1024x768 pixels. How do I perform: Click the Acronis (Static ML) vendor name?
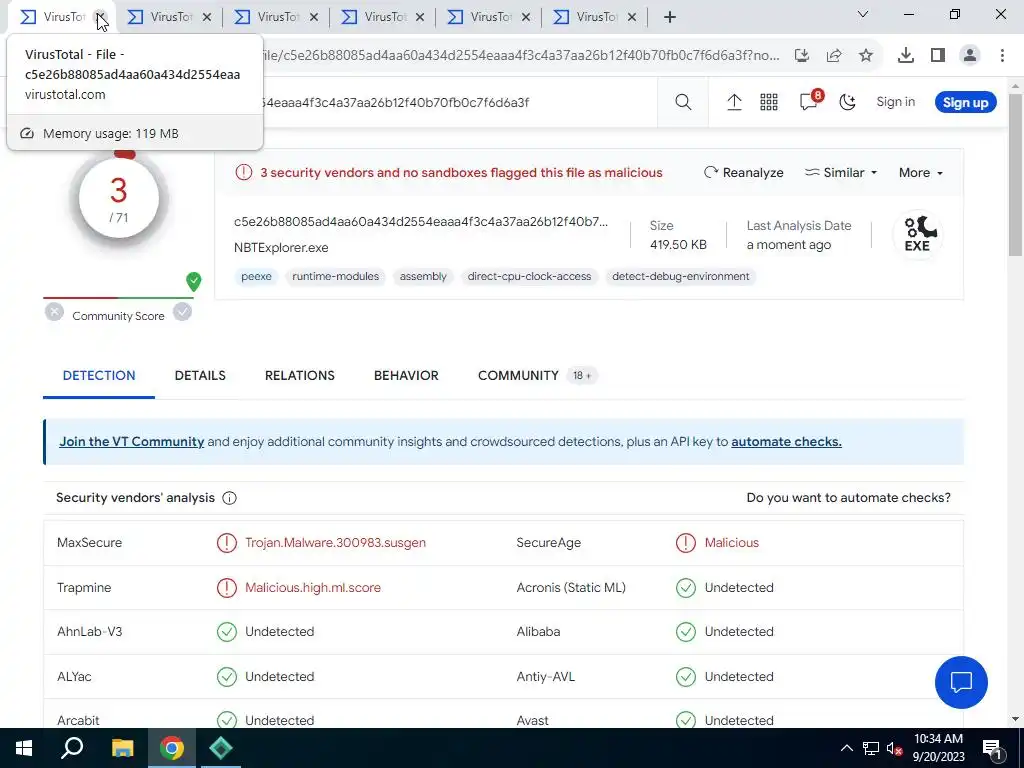pyautogui.click(x=571, y=588)
